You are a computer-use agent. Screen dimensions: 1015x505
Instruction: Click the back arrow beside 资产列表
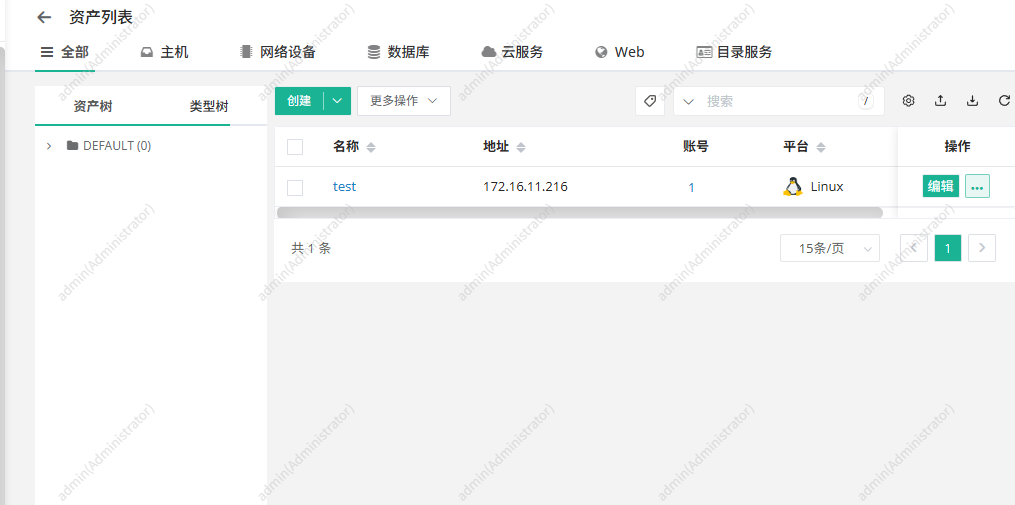tap(43, 17)
